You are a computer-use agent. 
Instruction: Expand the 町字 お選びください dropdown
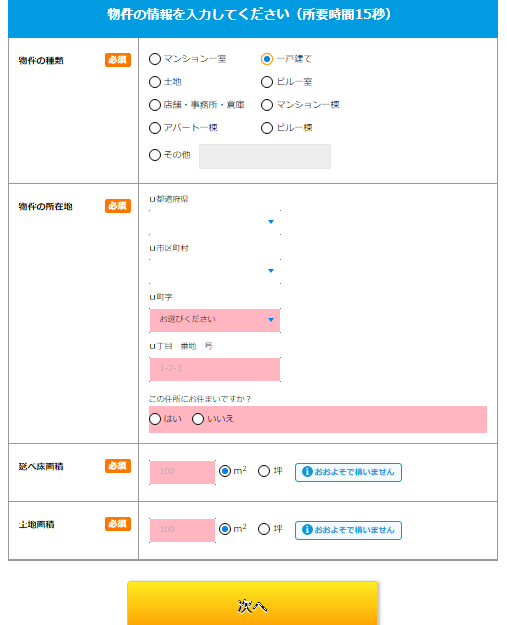215,320
